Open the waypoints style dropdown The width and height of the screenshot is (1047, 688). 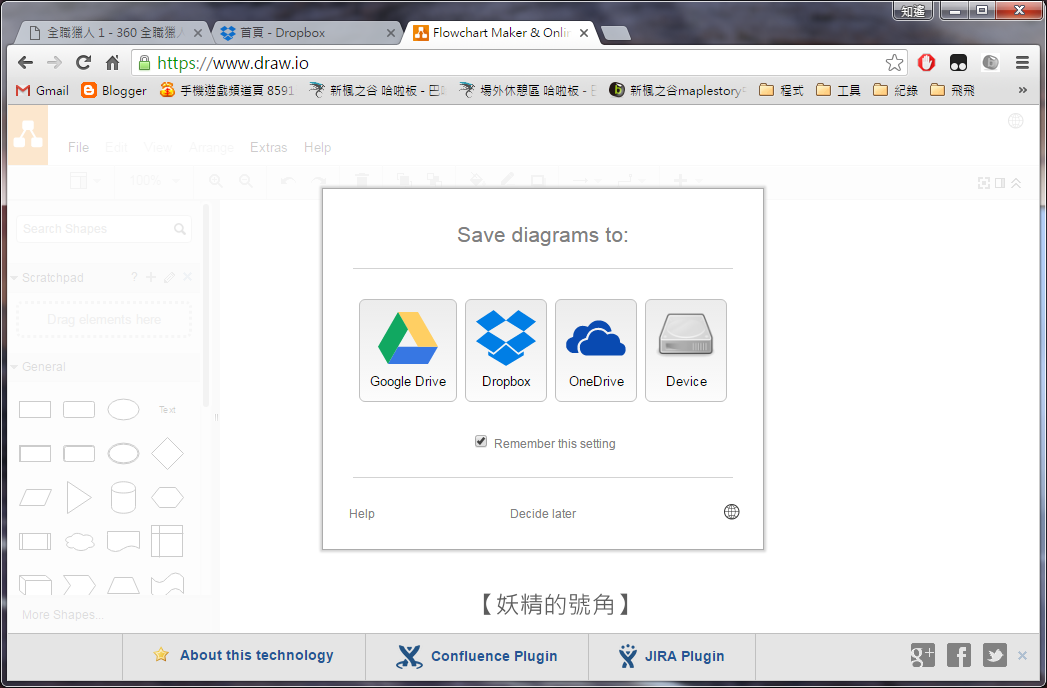click(x=630, y=181)
